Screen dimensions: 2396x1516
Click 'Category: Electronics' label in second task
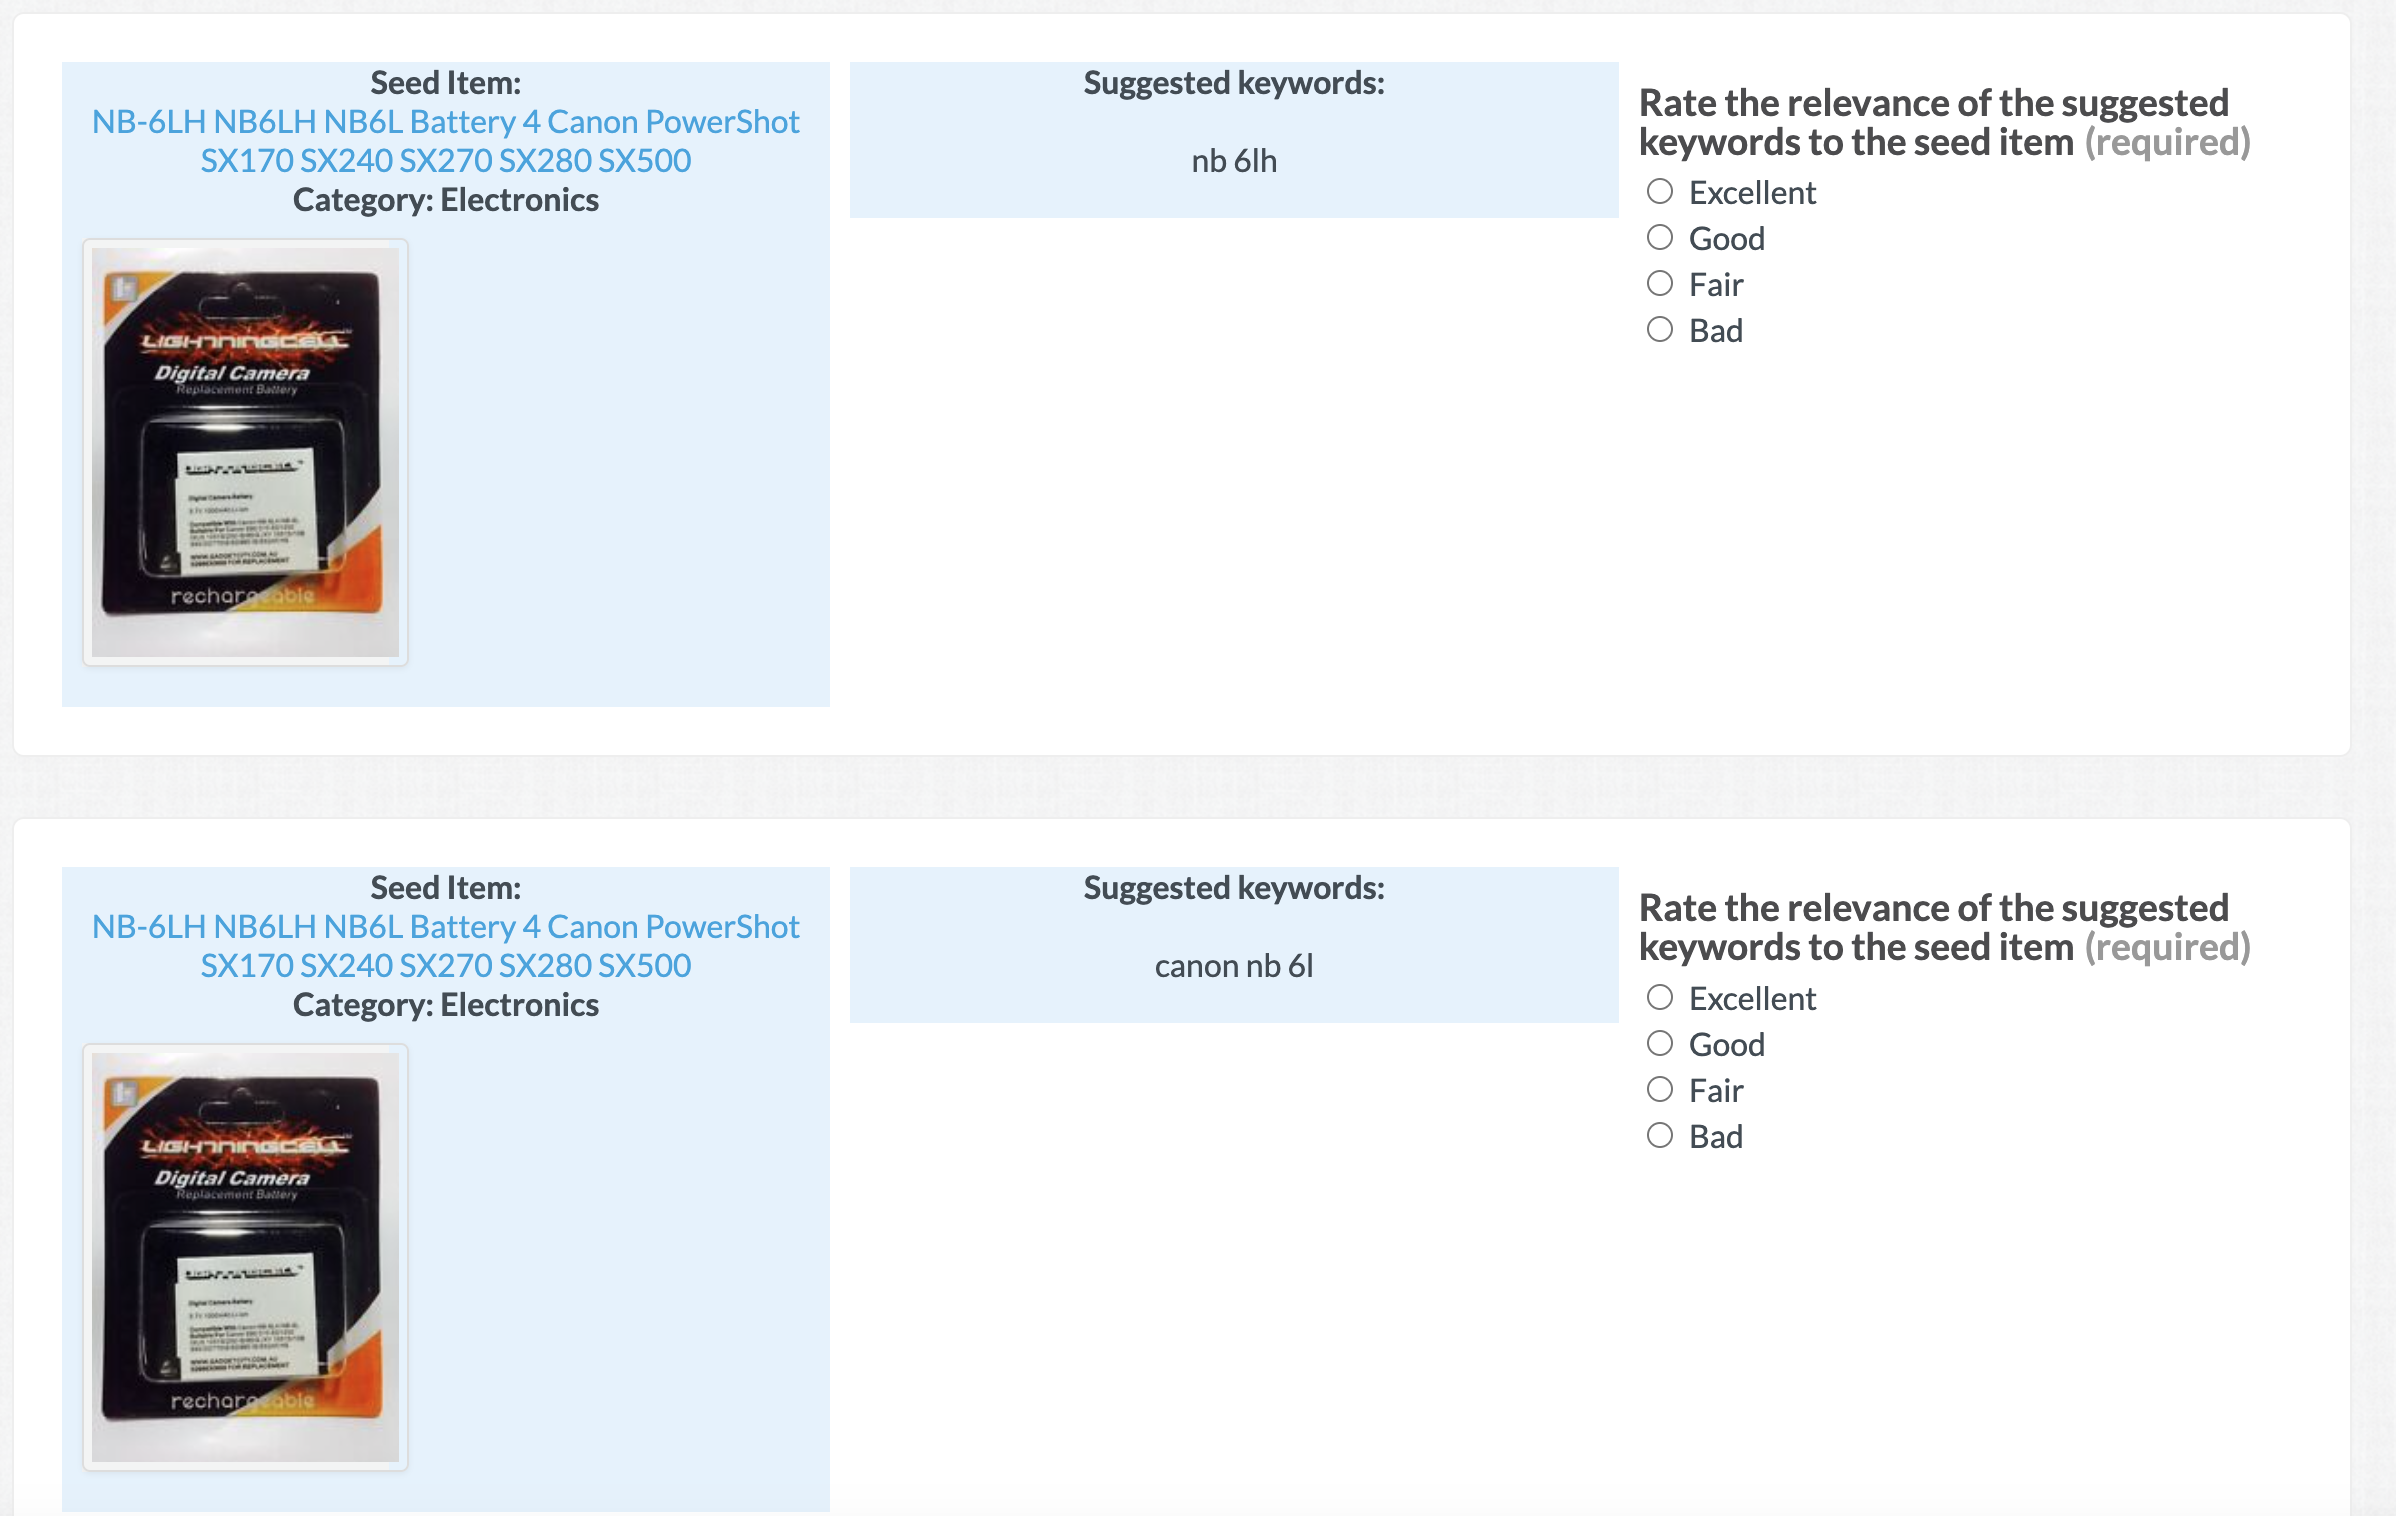(445, 1005)
